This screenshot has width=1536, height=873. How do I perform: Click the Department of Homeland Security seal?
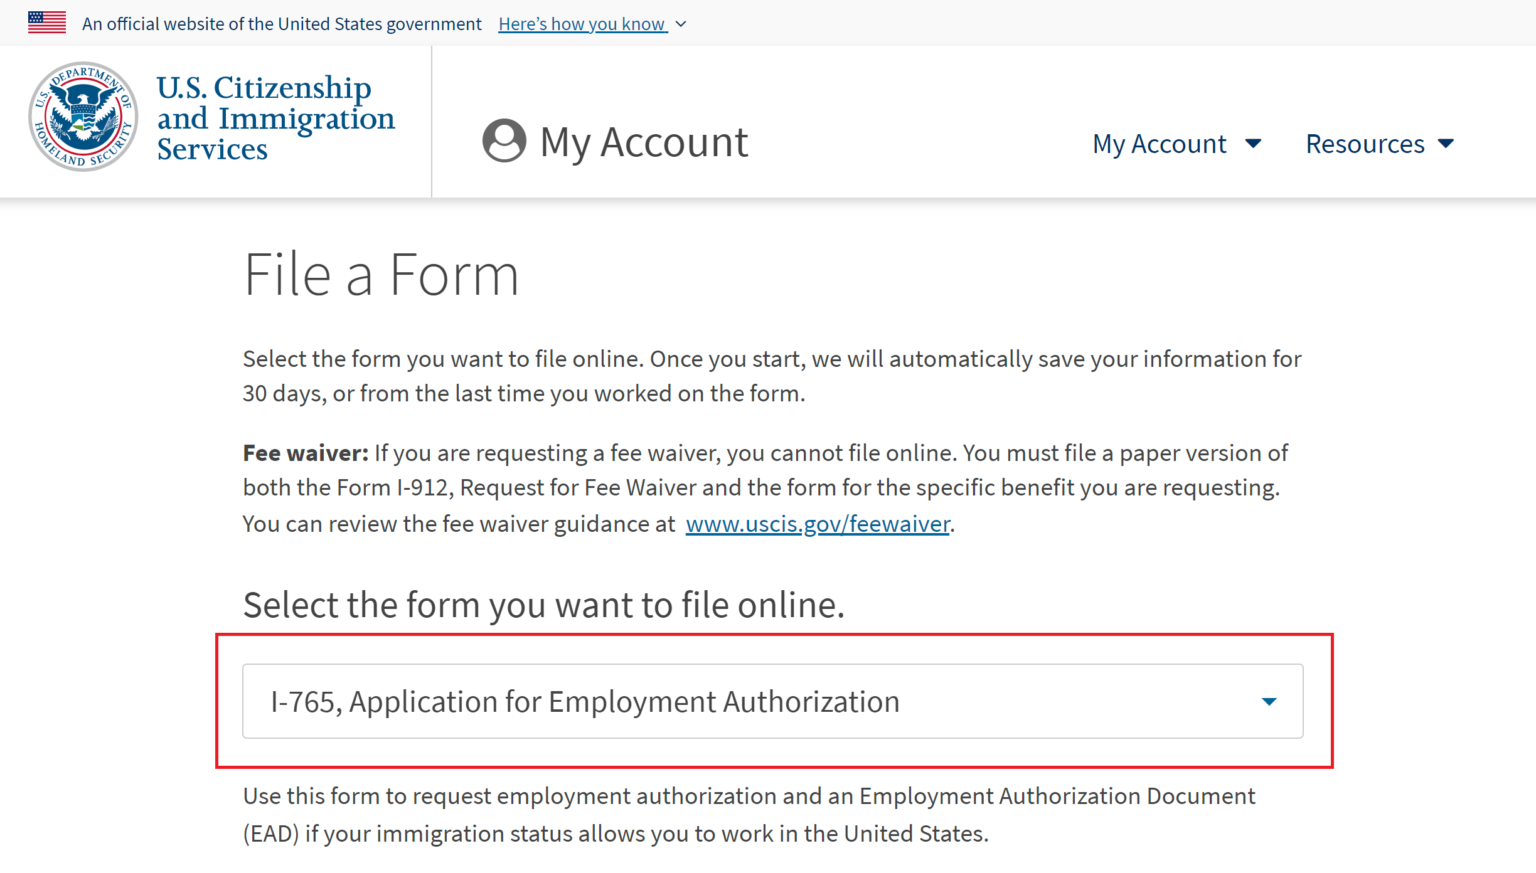(x=83, y=117)
